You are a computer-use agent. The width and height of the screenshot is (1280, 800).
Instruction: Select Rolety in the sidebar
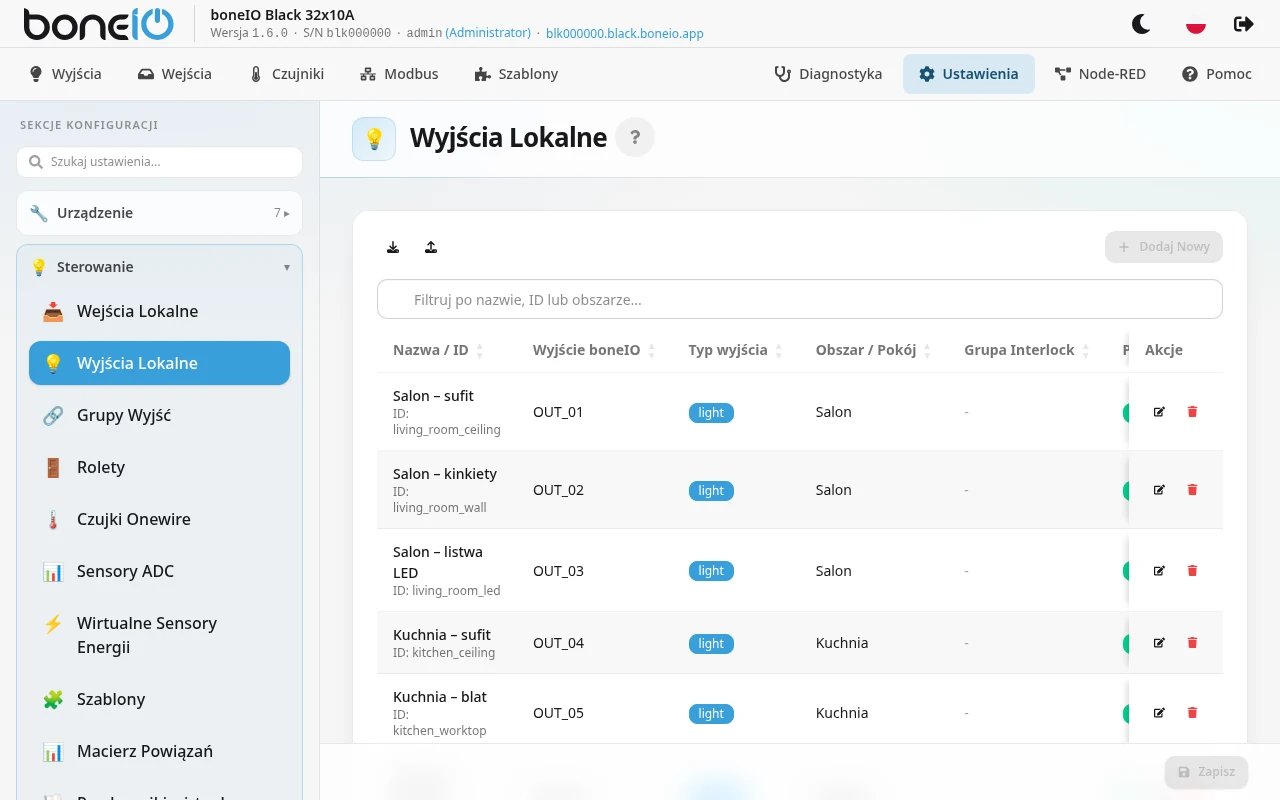click(159, 467)
